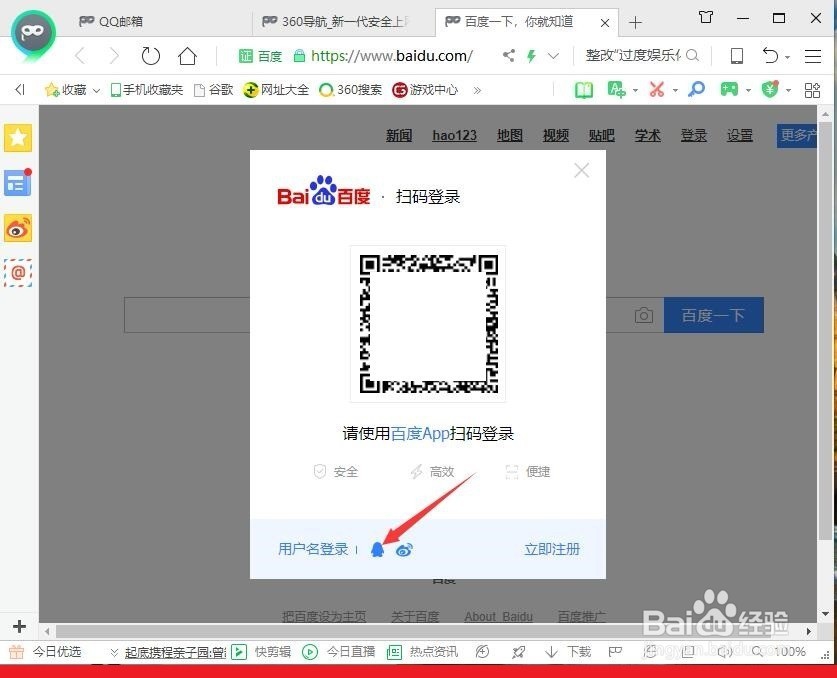837x678 pixels.
Task: Click the browser back arrow
Action: coord(80,56)
